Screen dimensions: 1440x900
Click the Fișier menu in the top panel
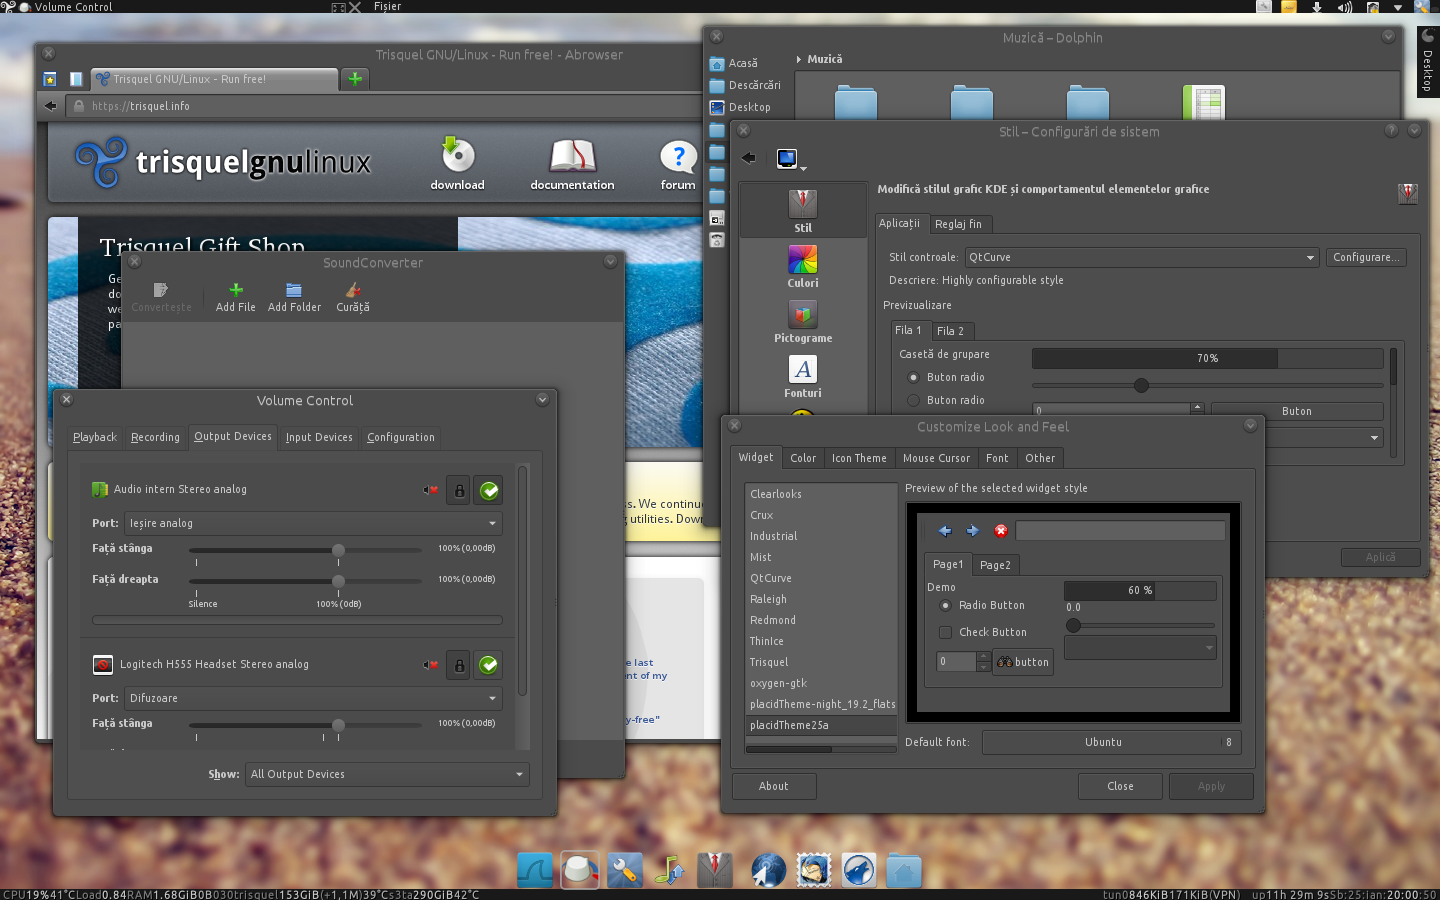click(388, 7)
